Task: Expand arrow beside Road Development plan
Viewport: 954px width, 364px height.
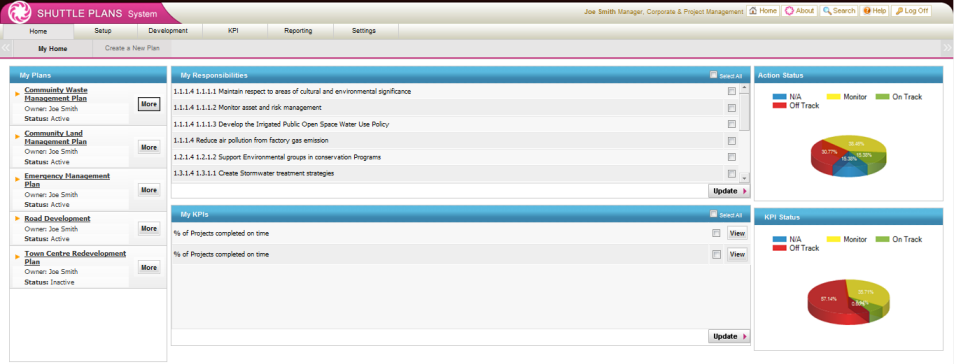Action: [x=18, y=218]
